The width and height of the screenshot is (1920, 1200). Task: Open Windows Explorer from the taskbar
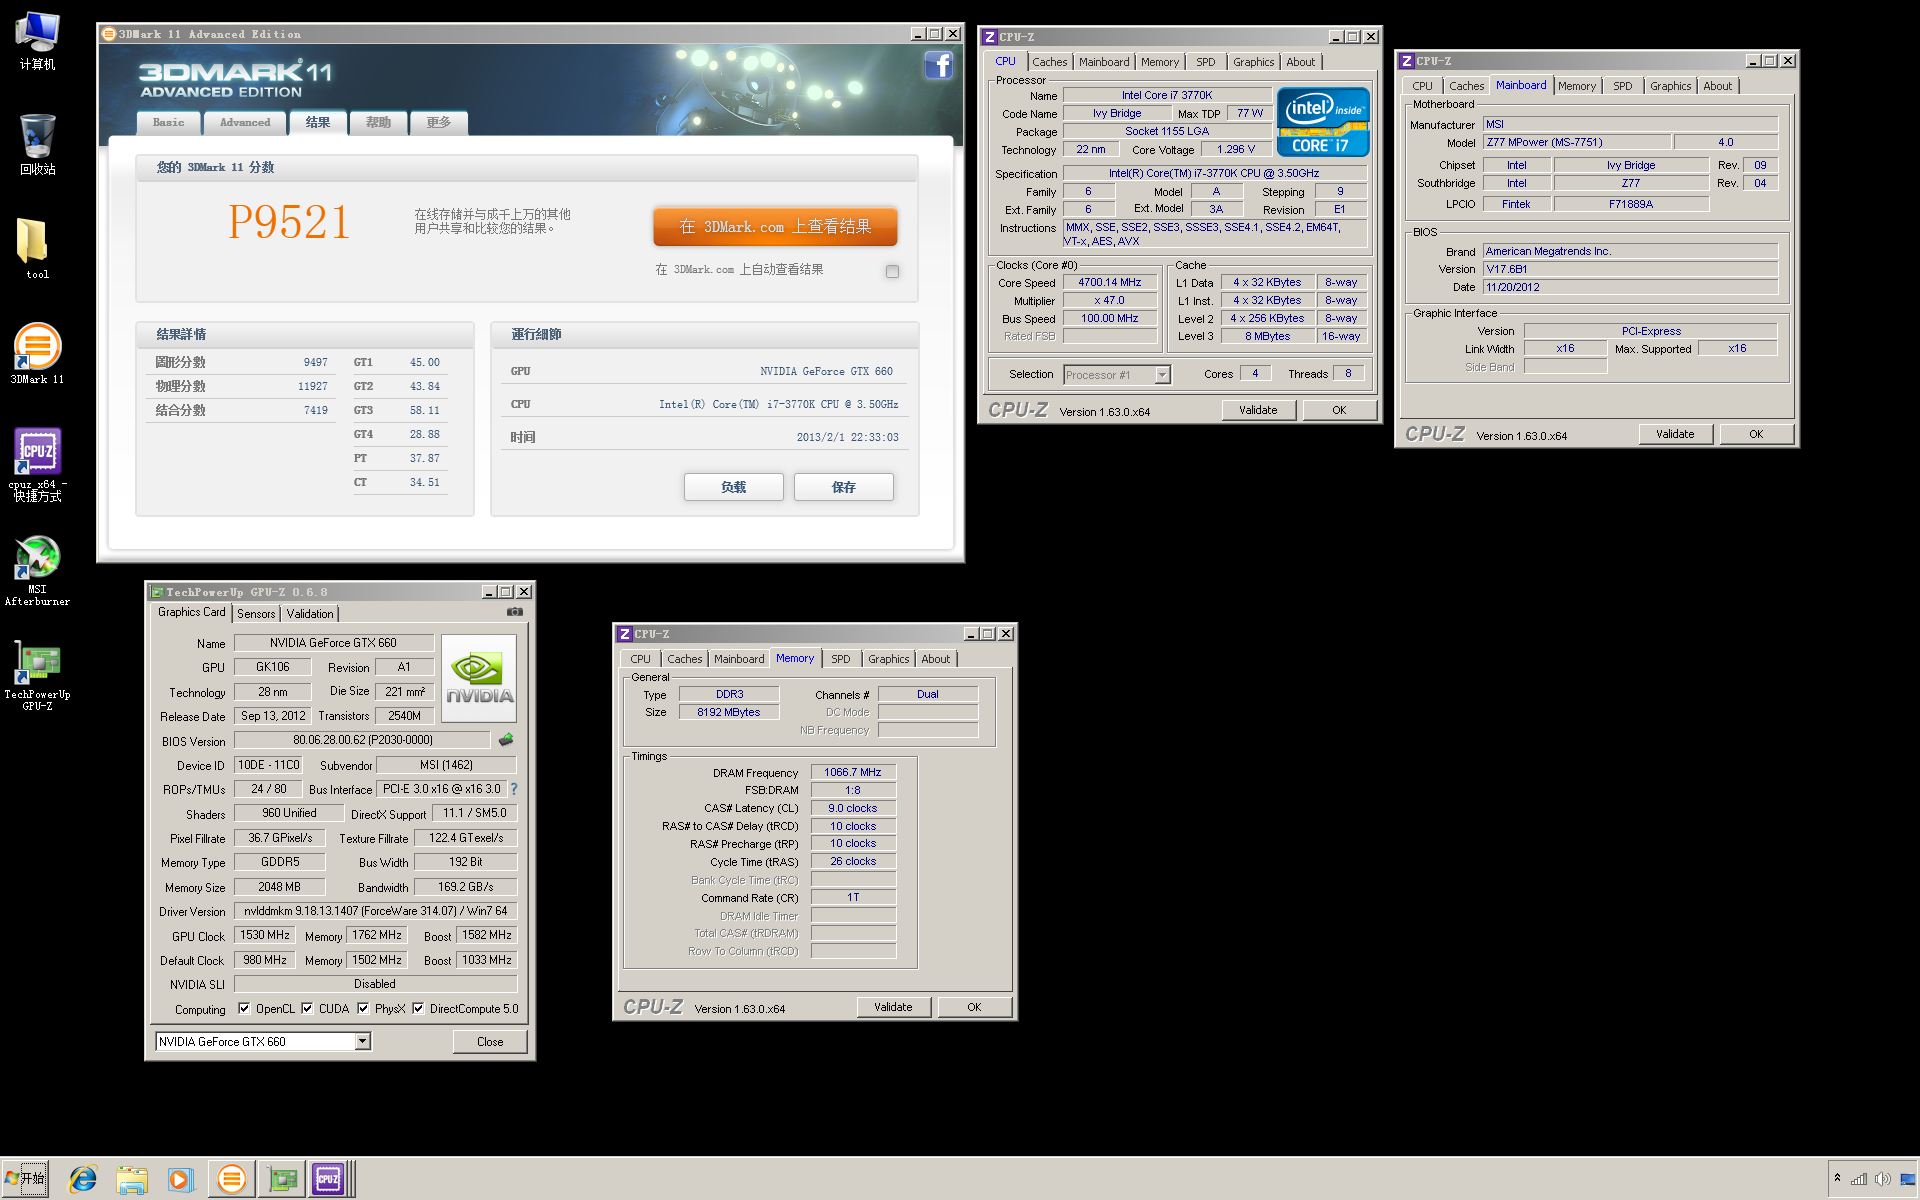[x=131, y=1179]
